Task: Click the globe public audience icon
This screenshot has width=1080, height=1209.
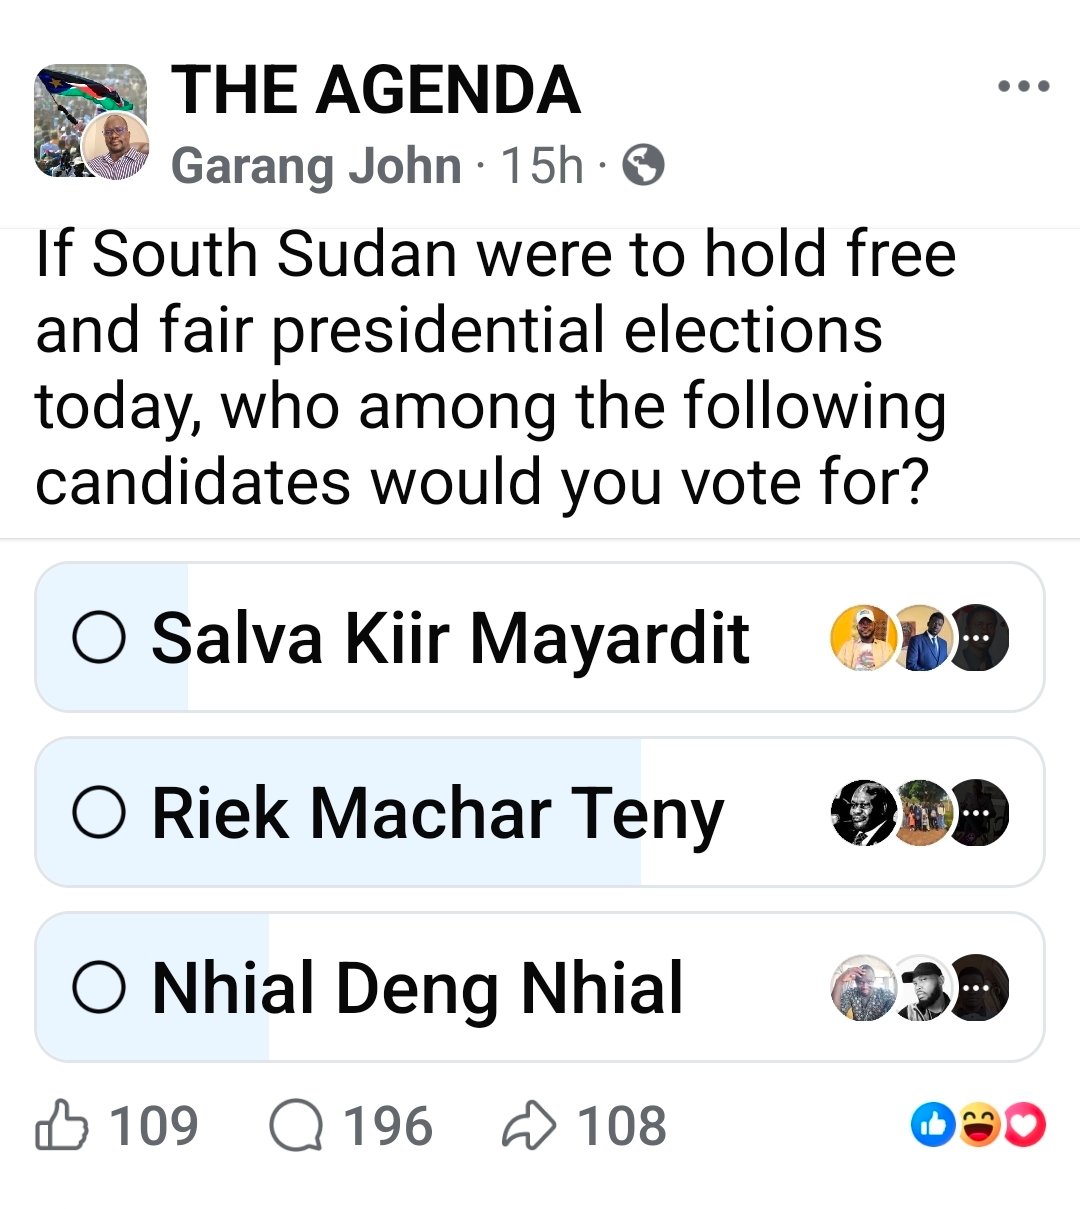Action: (643, 165)
